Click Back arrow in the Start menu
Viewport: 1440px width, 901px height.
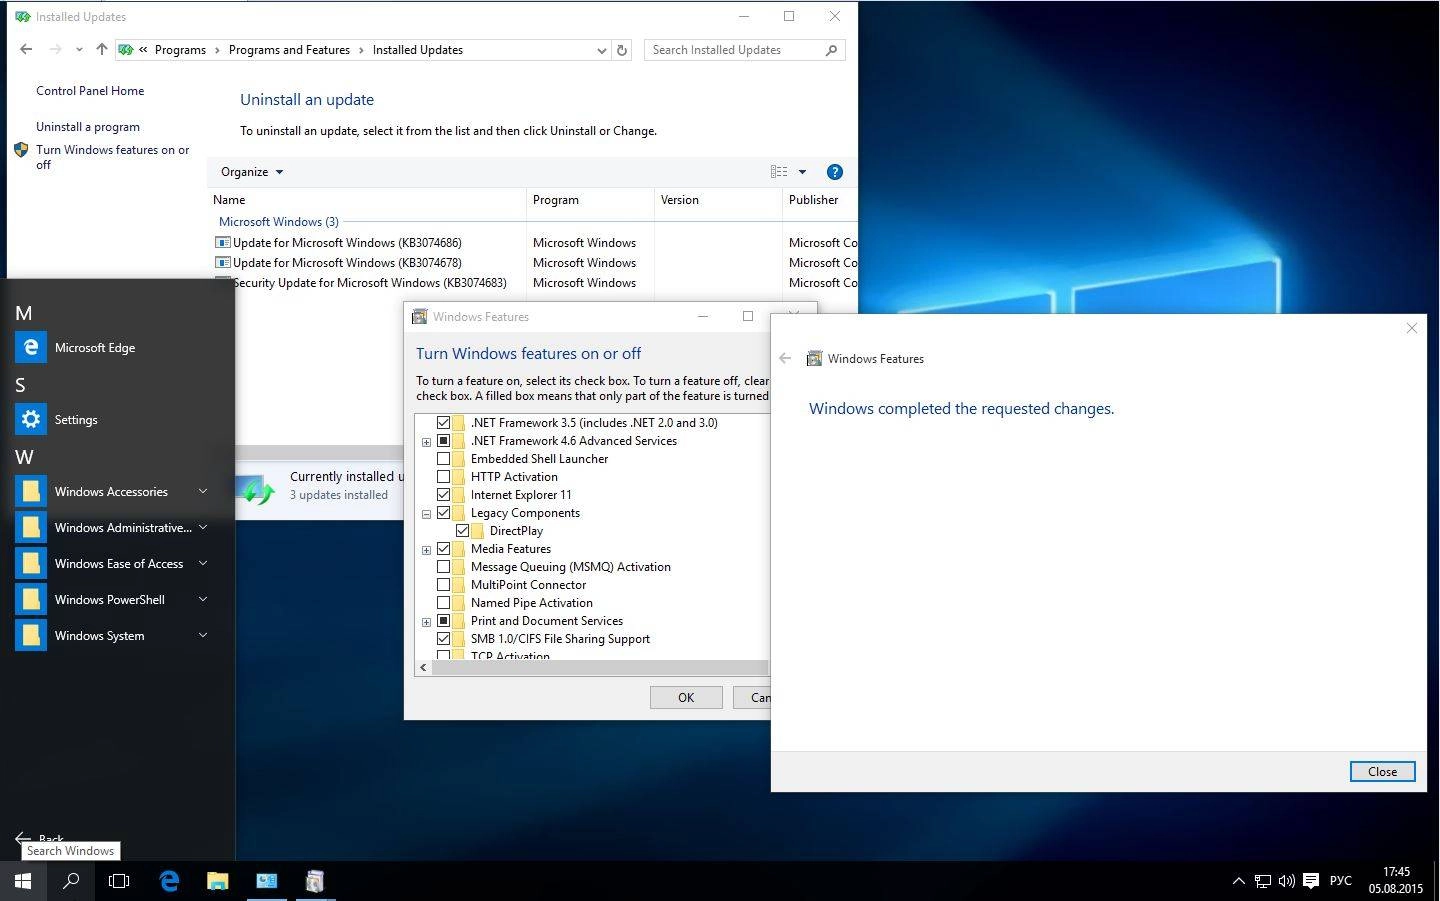click(24, 839)
